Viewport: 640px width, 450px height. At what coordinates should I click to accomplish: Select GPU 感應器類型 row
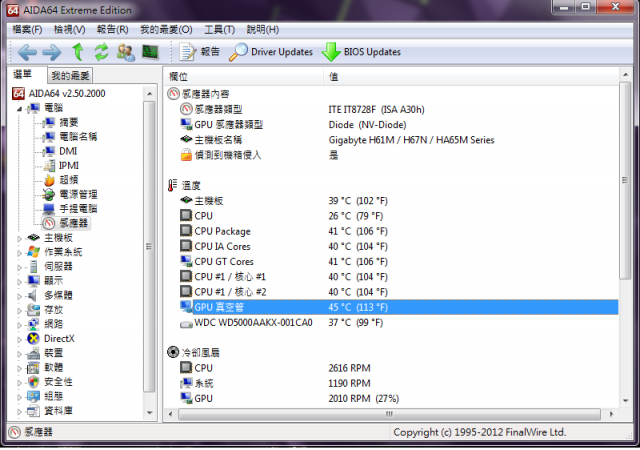[x=392, y=125]
